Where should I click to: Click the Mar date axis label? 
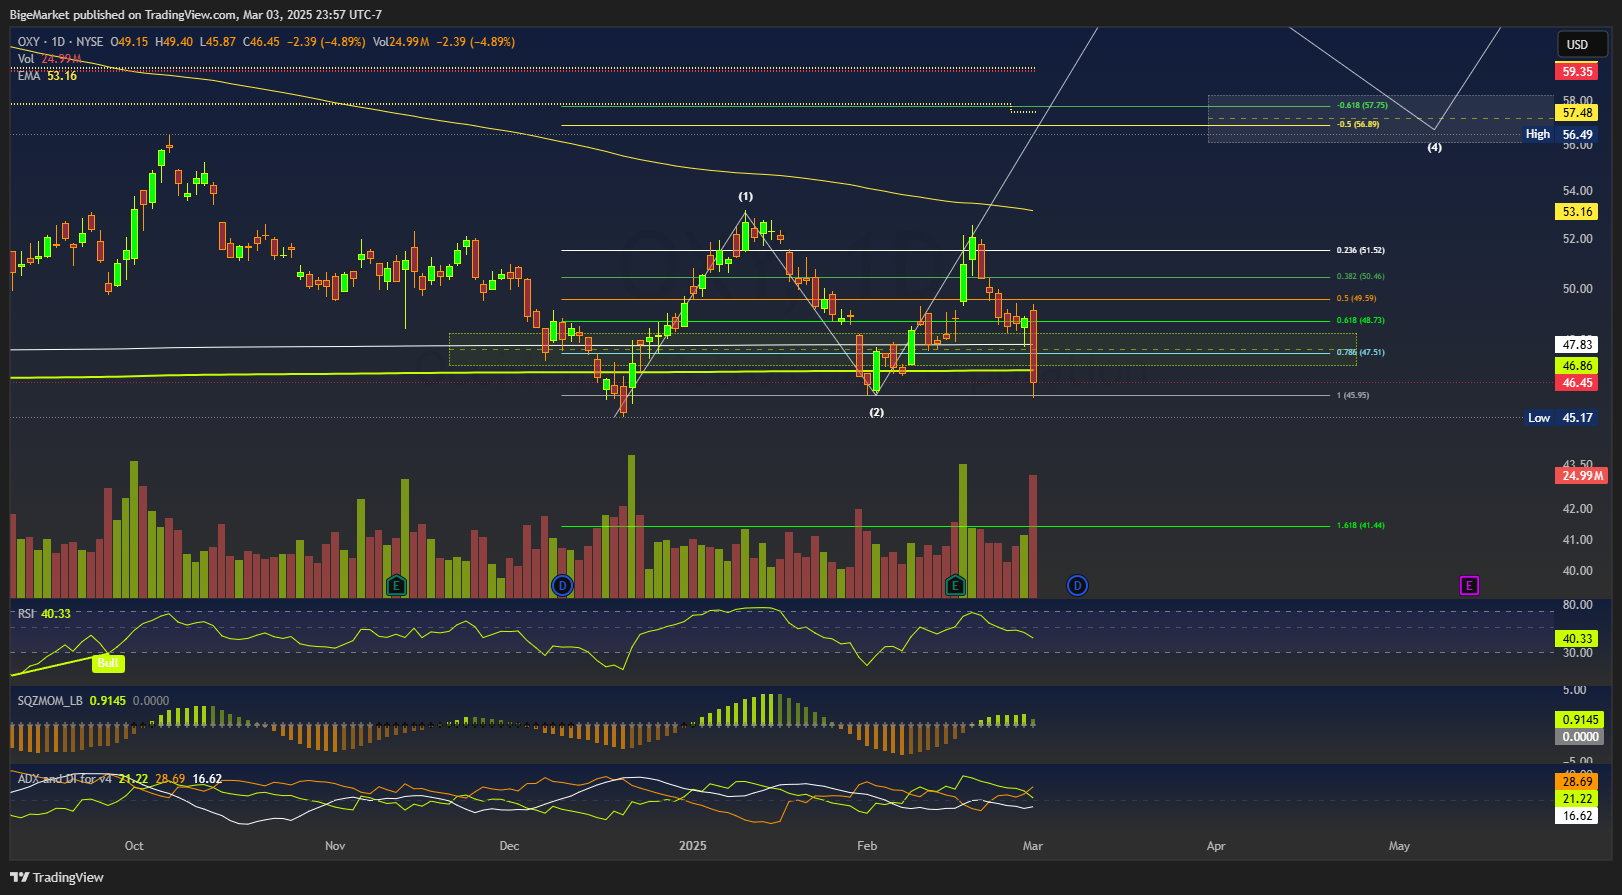(1033, 846)
